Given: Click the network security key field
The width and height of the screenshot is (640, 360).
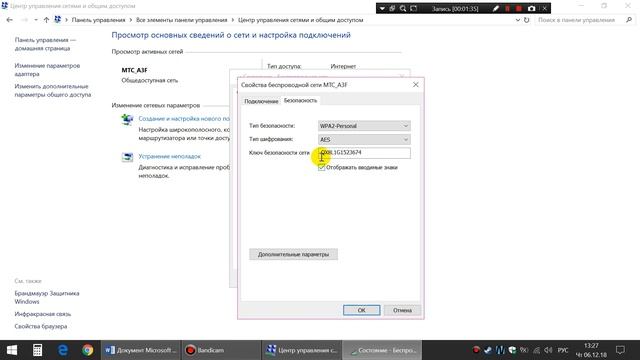Looking at the screenshot, I should click(364, 153).
